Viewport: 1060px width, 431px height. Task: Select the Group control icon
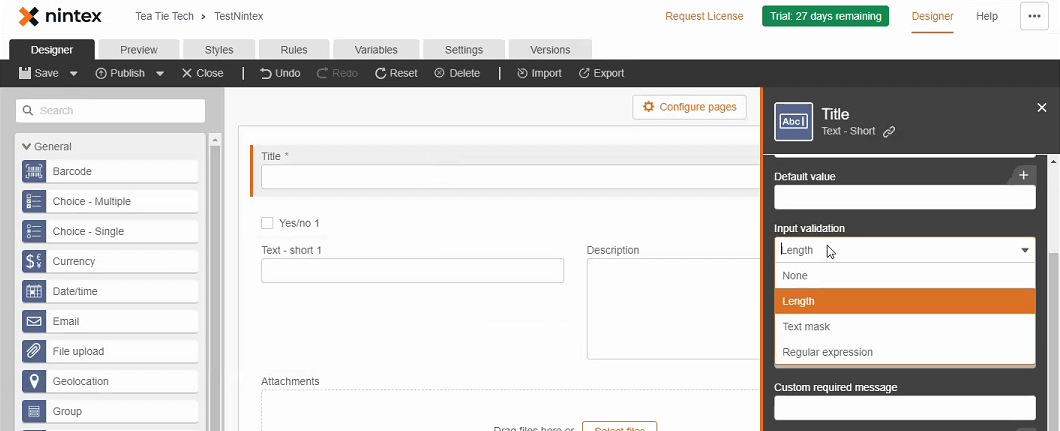tap(34, 411)
